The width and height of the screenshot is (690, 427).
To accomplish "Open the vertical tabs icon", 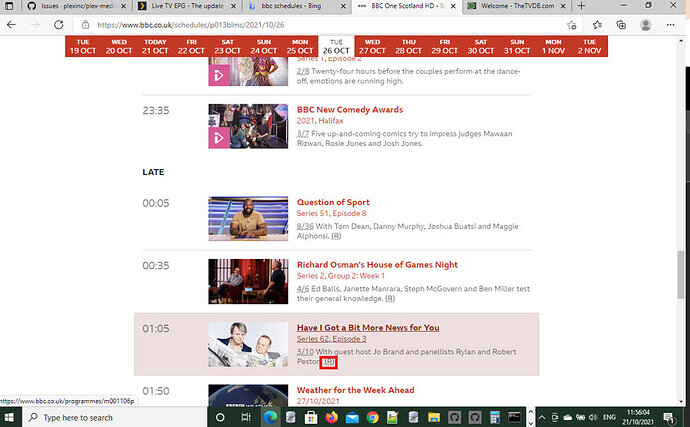I will (x=9, y=6).
